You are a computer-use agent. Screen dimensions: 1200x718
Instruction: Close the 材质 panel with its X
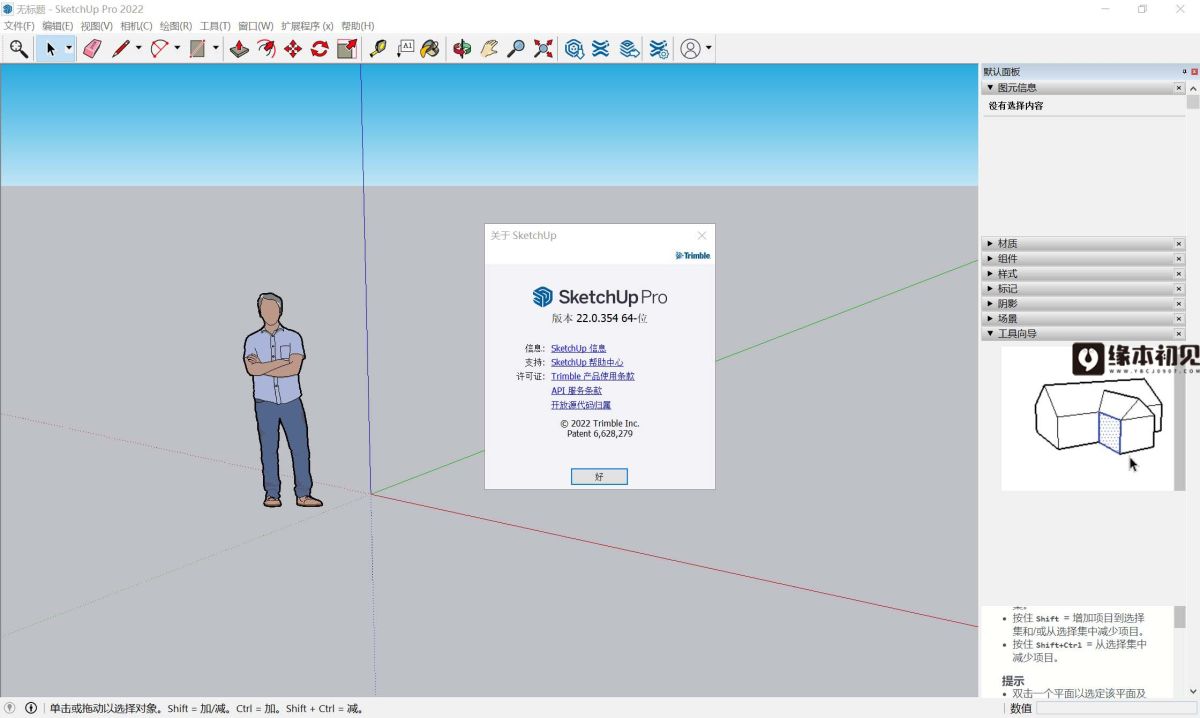(1179, 244)
